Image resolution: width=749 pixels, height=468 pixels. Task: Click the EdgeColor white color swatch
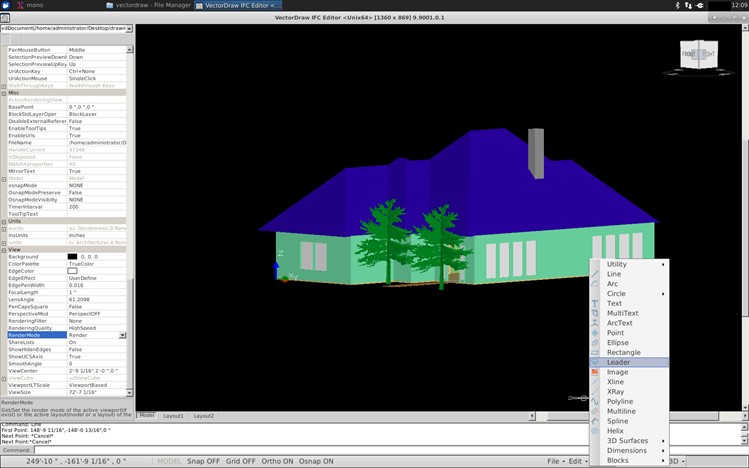click(72, 271)
